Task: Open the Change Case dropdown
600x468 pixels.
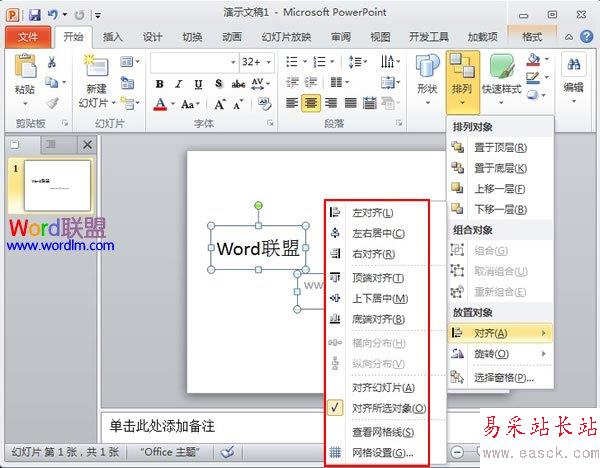Action: coord(190,104)
